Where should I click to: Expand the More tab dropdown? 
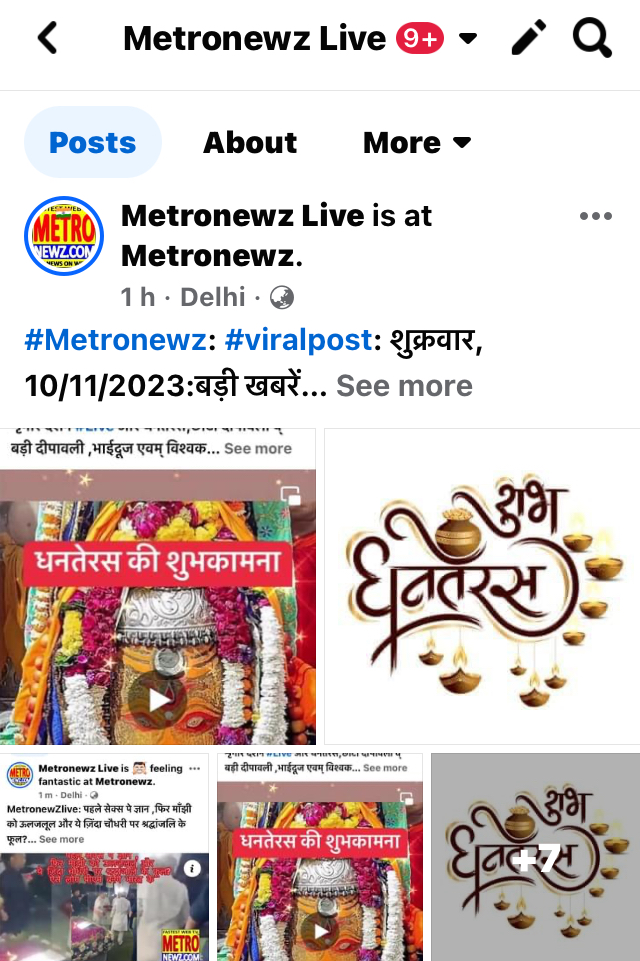(x=417, y=143)
